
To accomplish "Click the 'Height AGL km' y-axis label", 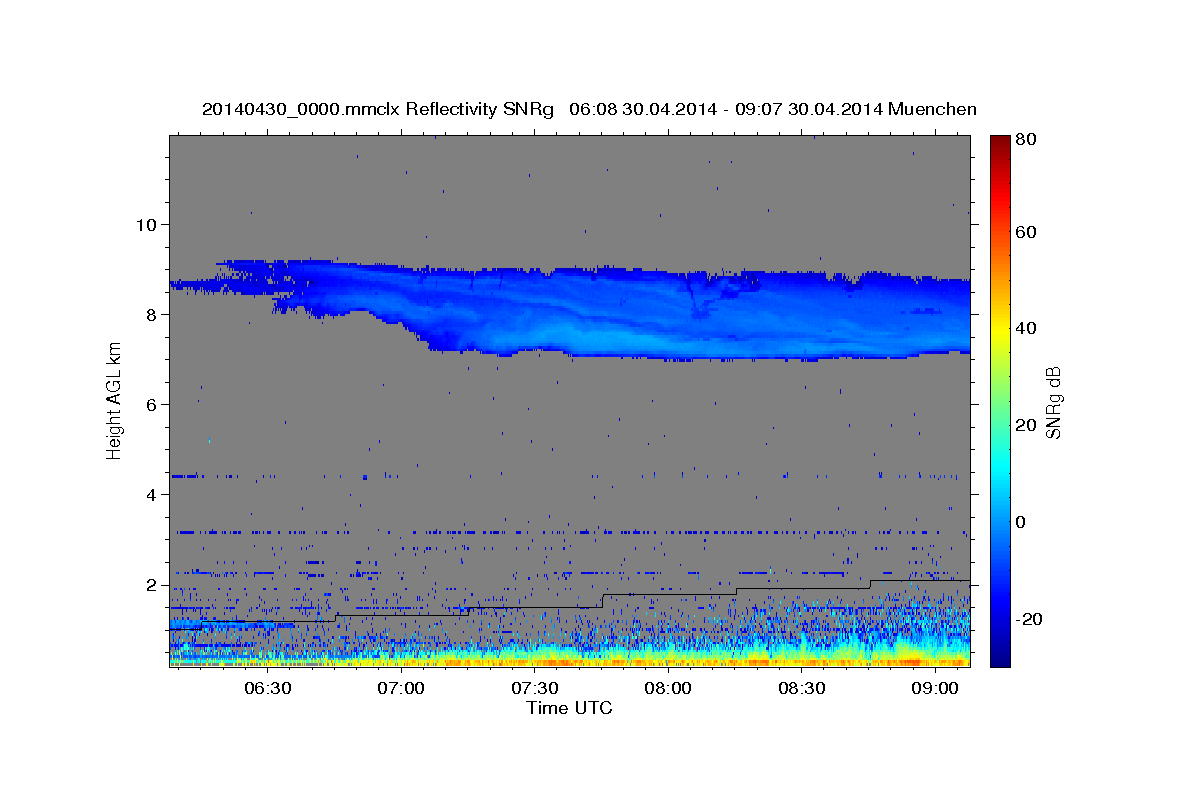I will (x=114, y=400).
